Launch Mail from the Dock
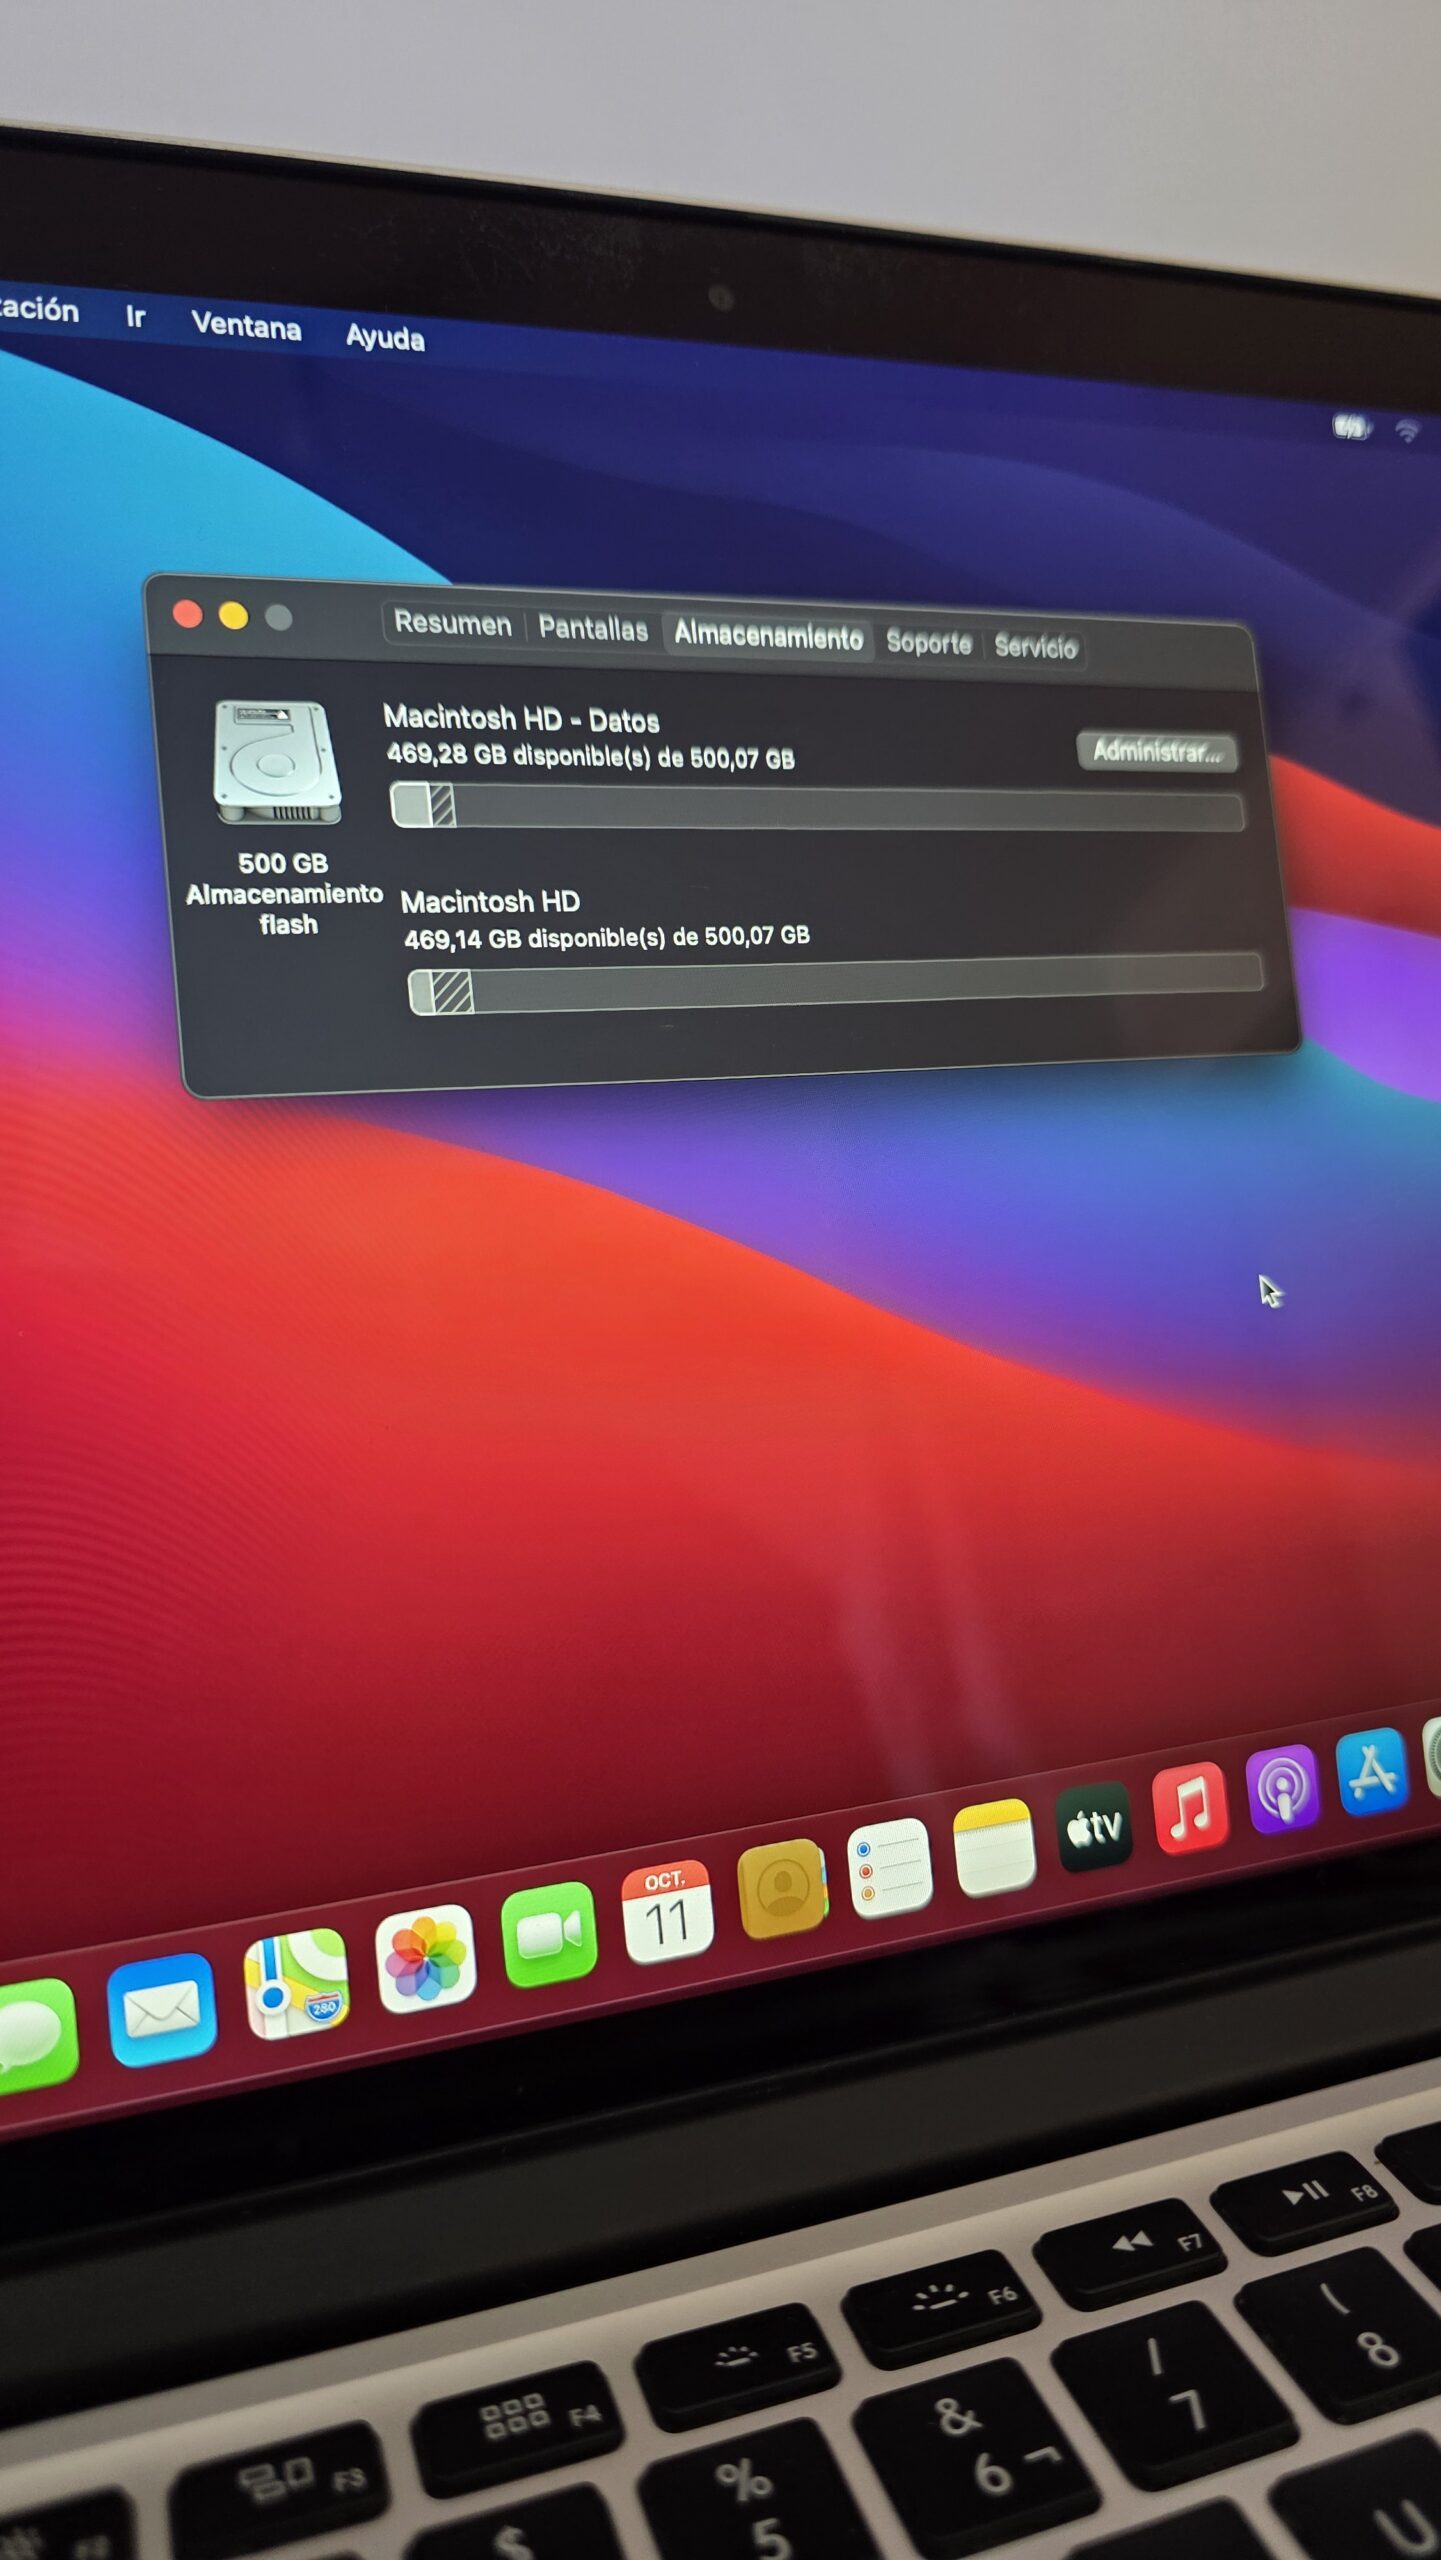The image size is (1441, 2560). coord(161,2009)
